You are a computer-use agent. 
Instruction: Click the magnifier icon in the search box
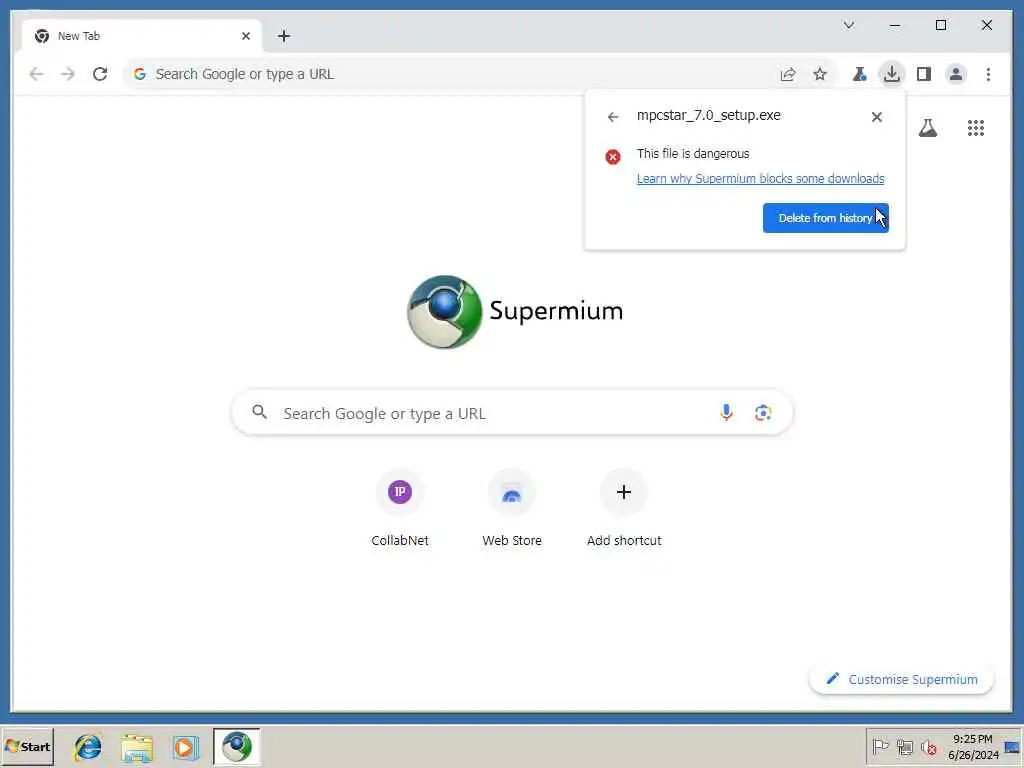coord(259,412)
